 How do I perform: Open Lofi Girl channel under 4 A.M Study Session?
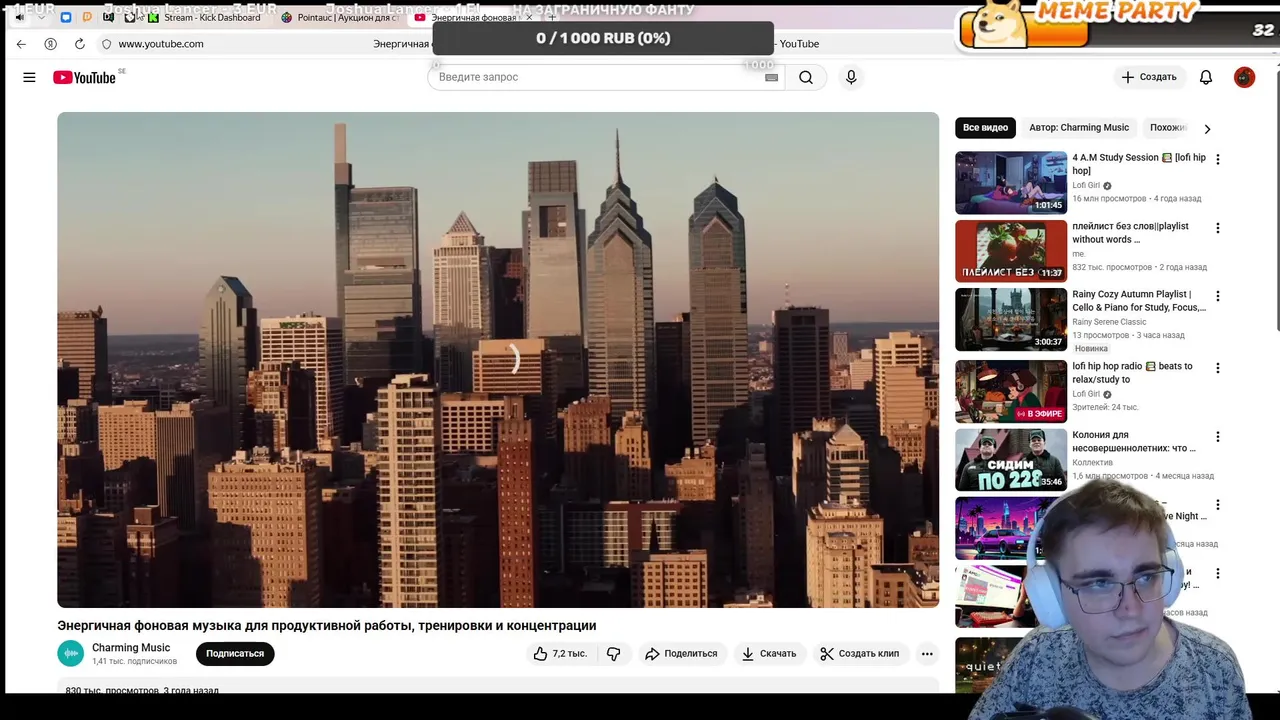1086,185
